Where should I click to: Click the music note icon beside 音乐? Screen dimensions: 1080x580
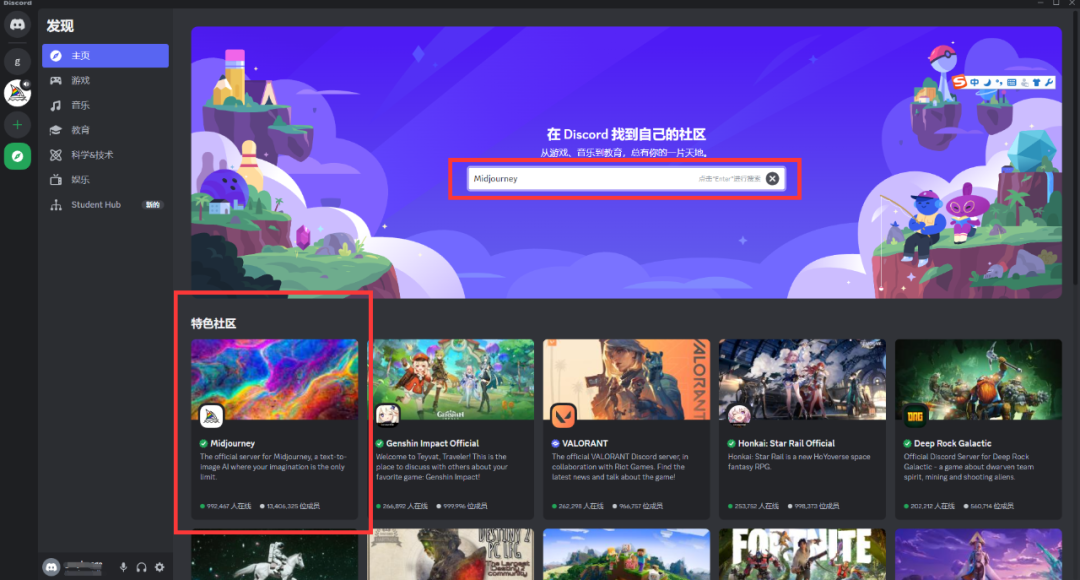[x=56, y=105]
